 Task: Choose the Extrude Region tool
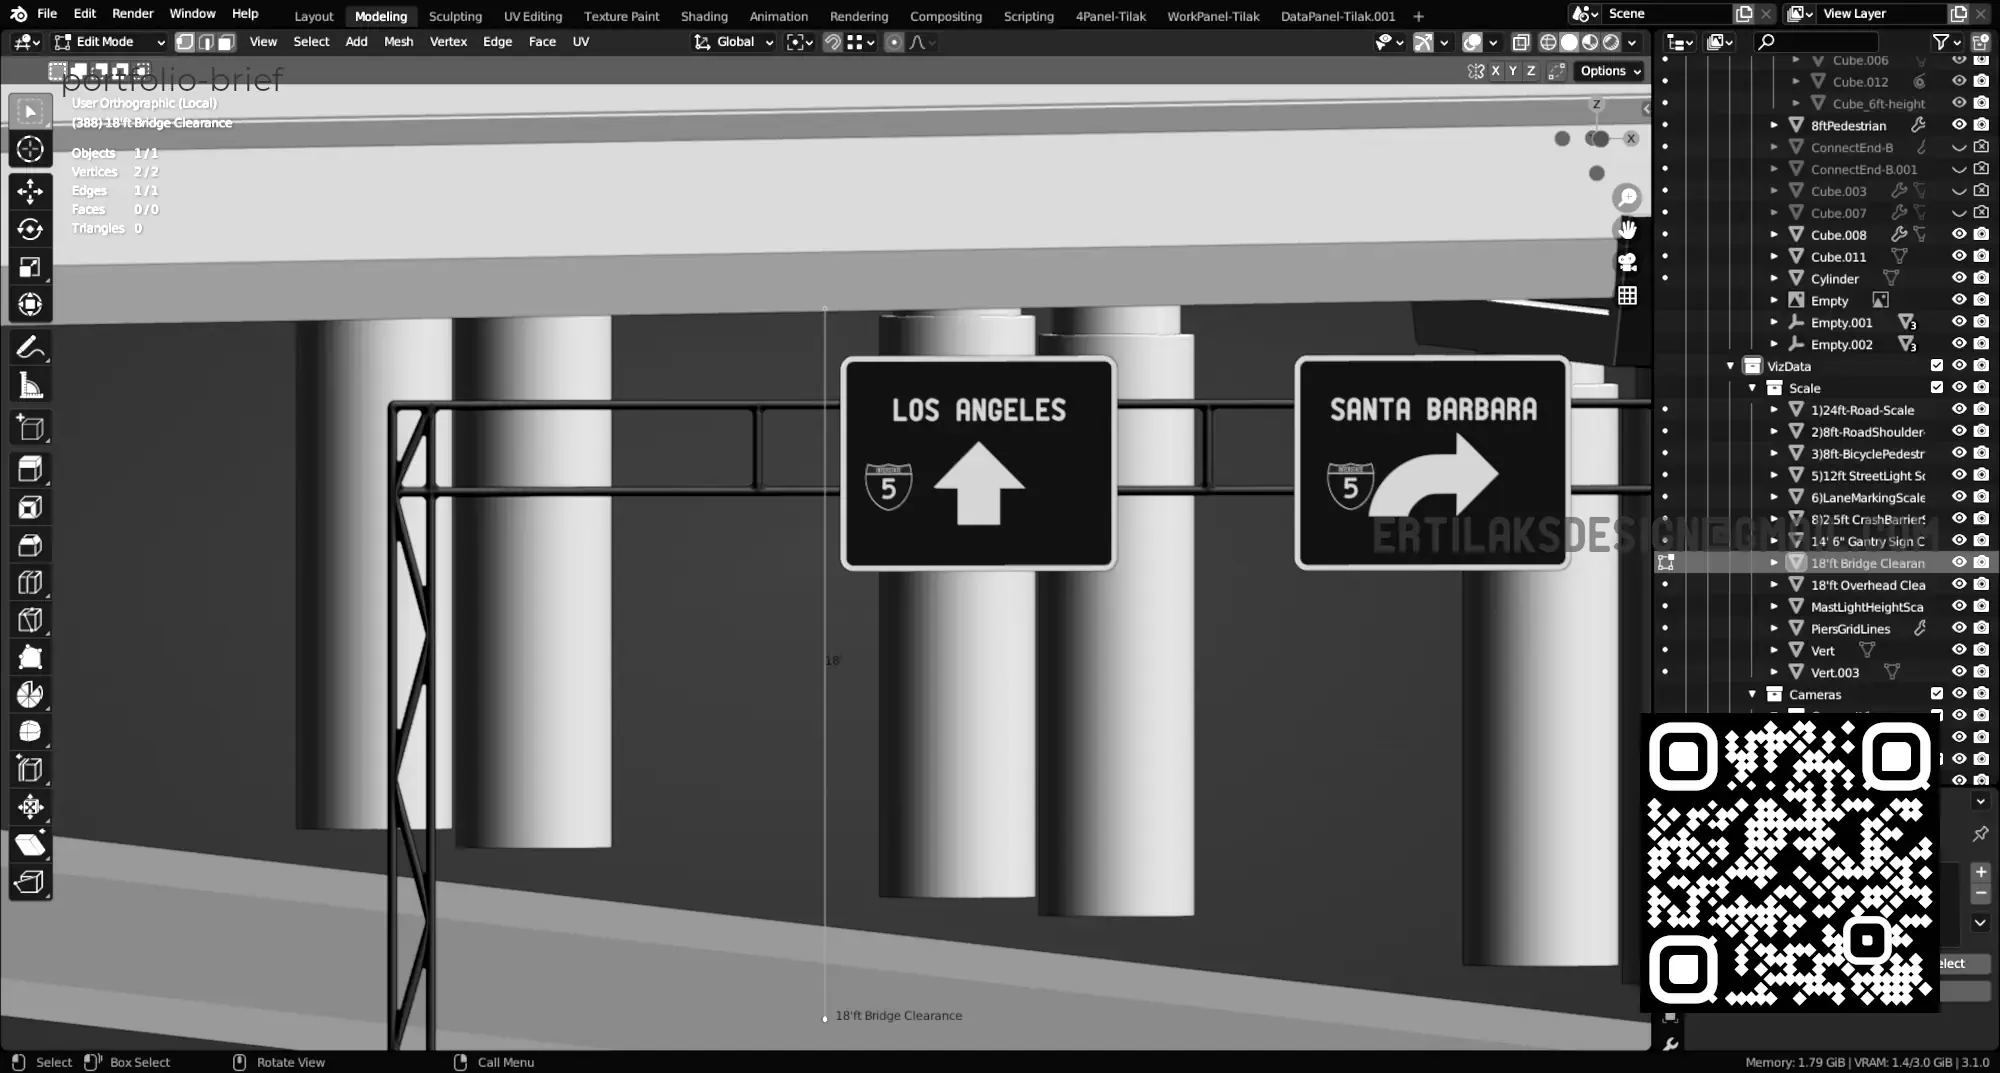pyautogui.click(x=30, y=469)
